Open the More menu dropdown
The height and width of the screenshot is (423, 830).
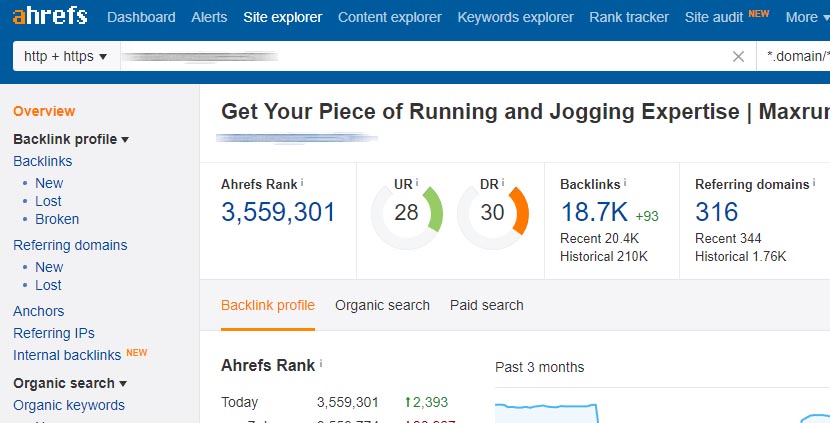pos(807,17)
